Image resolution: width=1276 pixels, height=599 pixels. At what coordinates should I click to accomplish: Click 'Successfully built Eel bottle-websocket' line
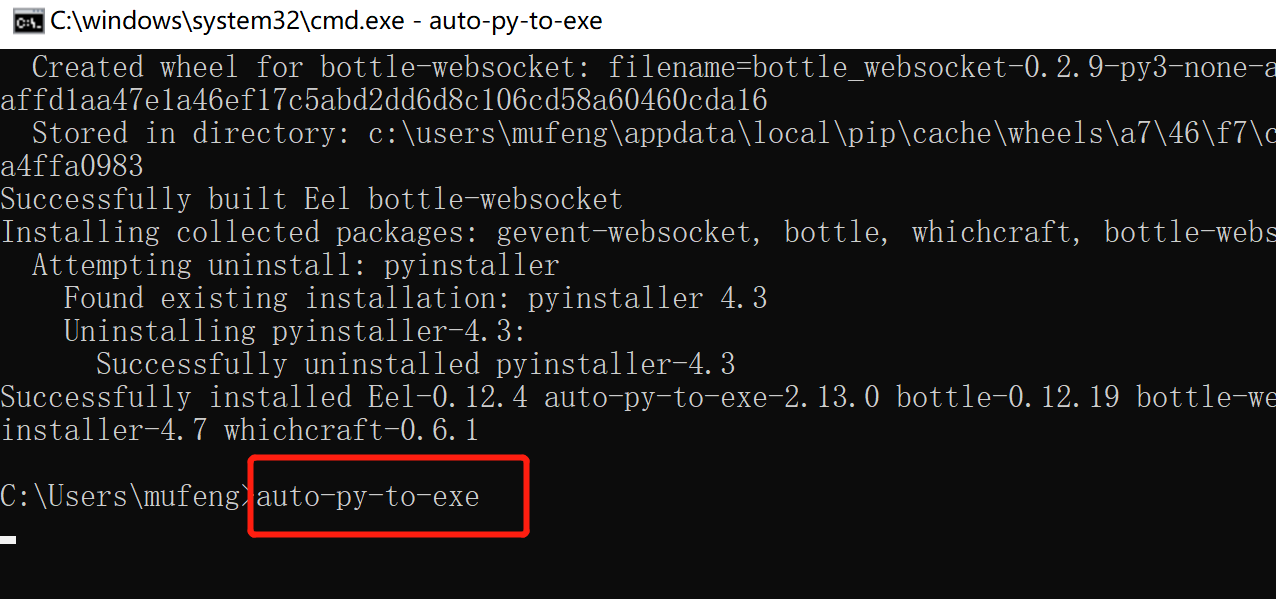click(x=312, y=199)
